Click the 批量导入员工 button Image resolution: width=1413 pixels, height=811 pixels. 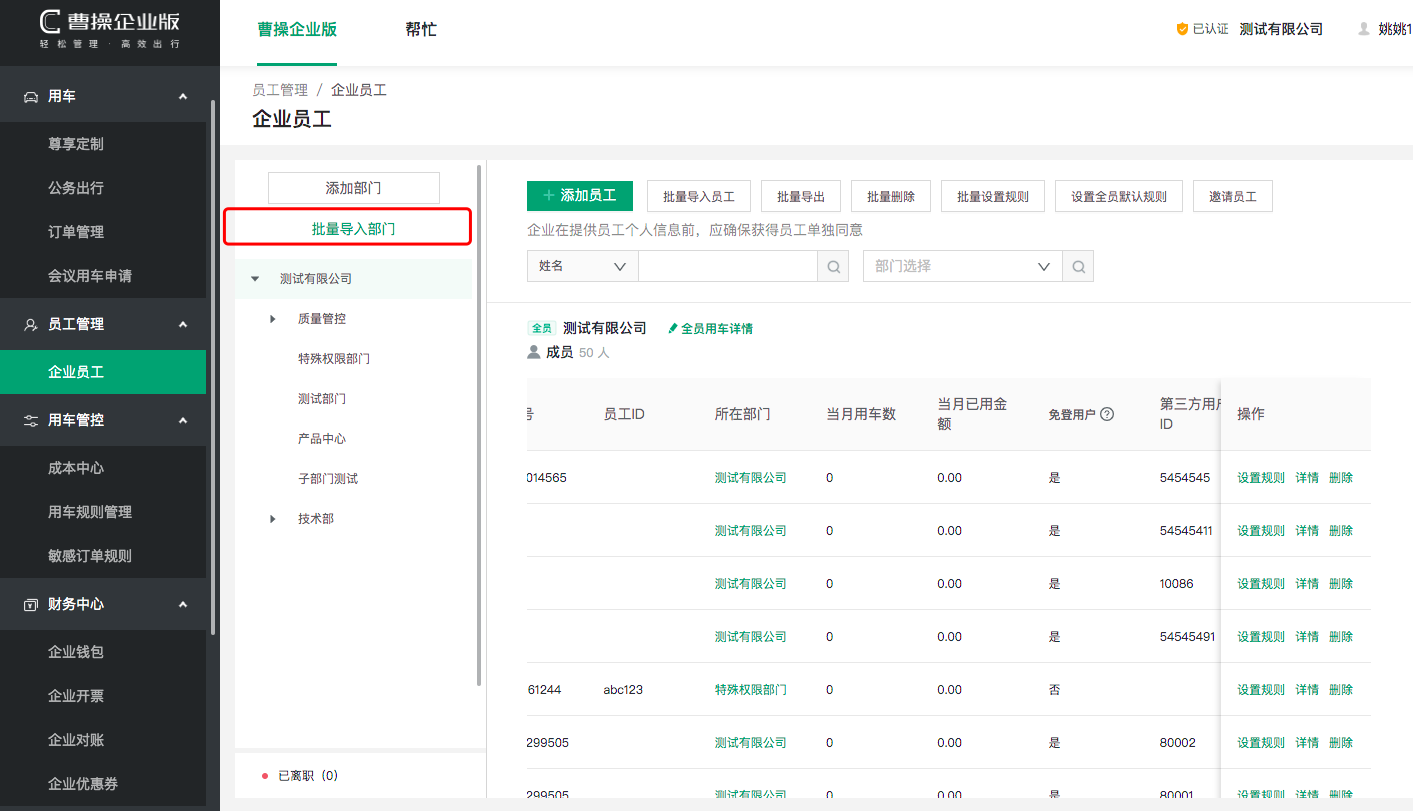click(x=698, y=197)
